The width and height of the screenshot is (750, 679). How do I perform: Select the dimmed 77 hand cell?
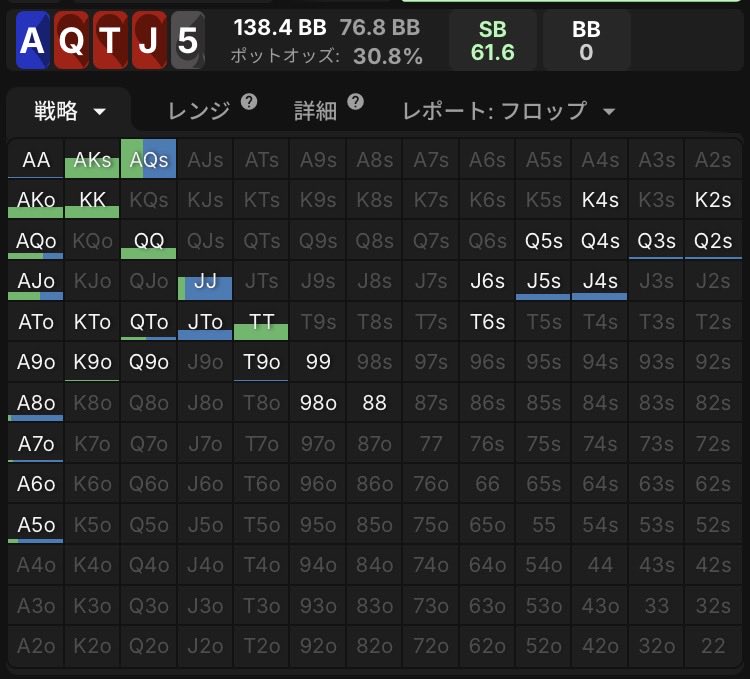coord(430,443)
